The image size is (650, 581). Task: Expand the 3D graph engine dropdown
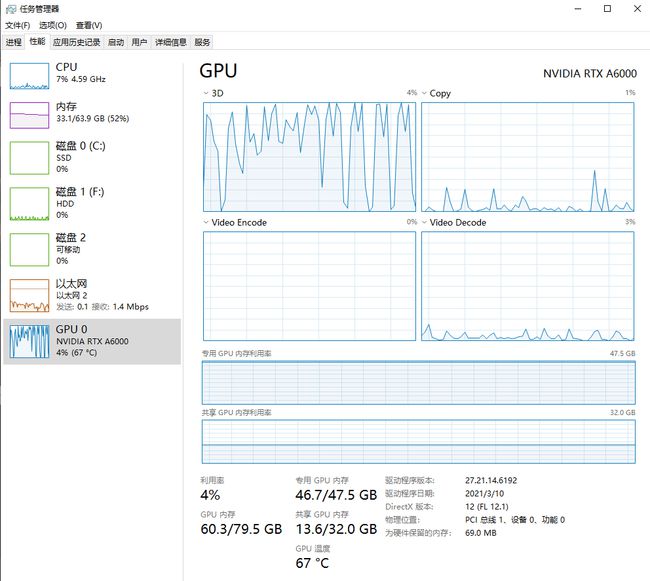207,93
